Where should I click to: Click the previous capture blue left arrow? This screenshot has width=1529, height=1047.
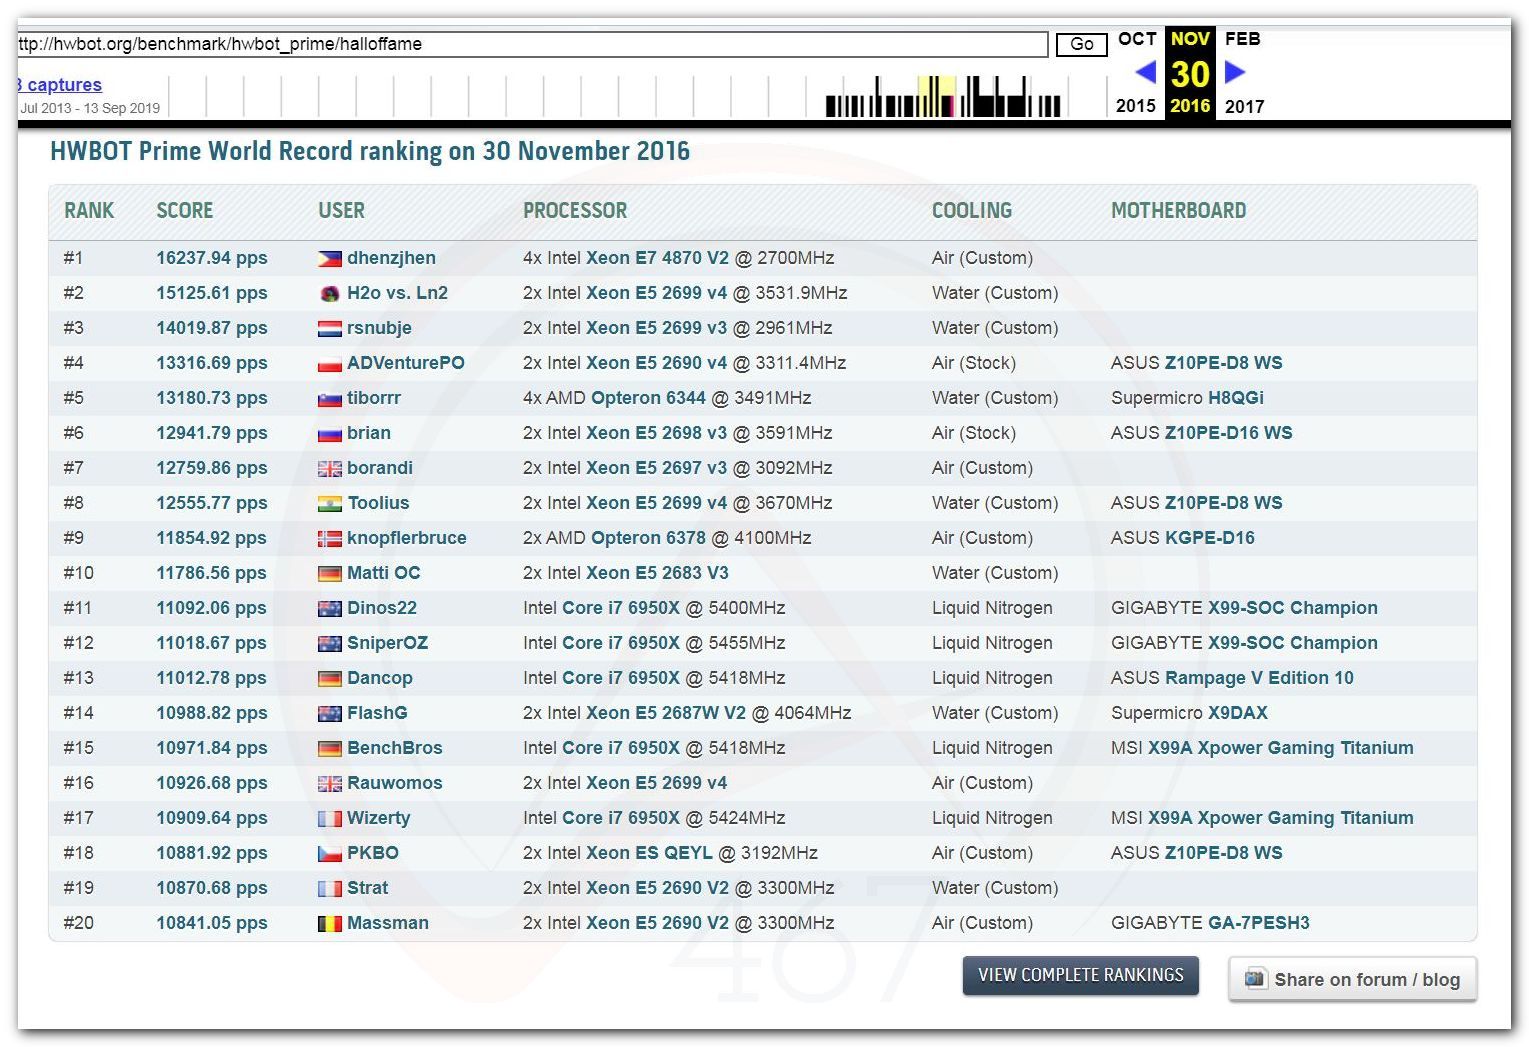pyautogui.click(x=1146, y=72)
